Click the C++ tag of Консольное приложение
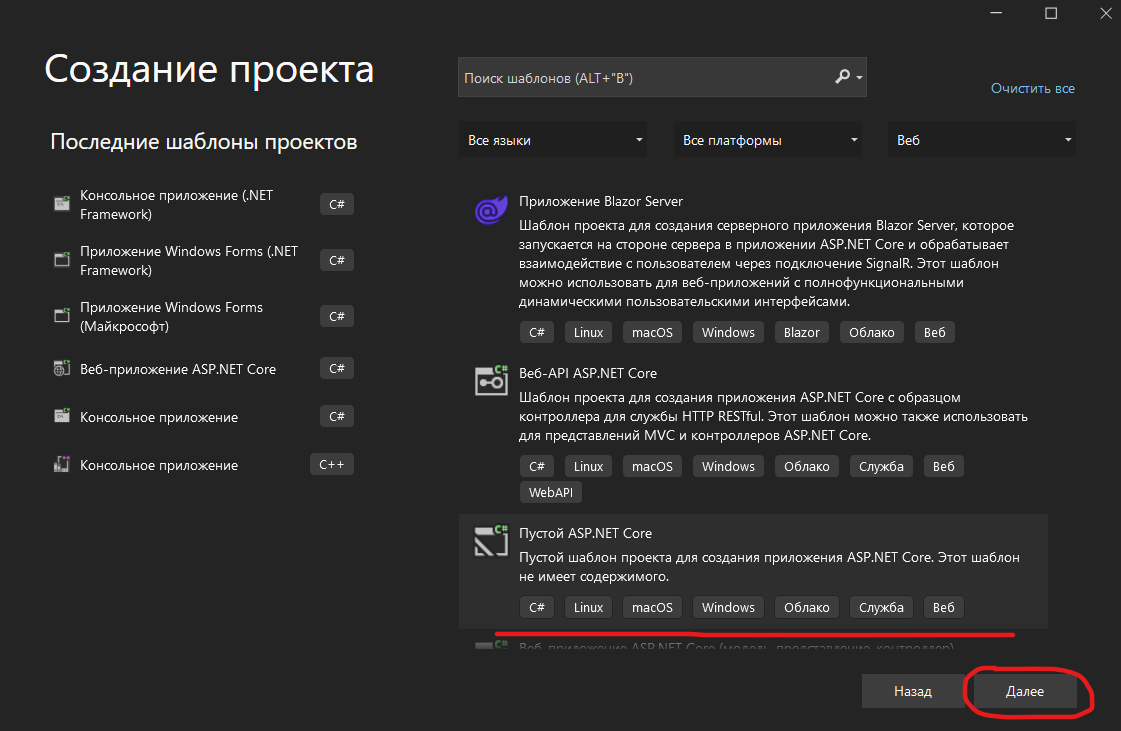1121x731 pixels. (x=332, y=464)
